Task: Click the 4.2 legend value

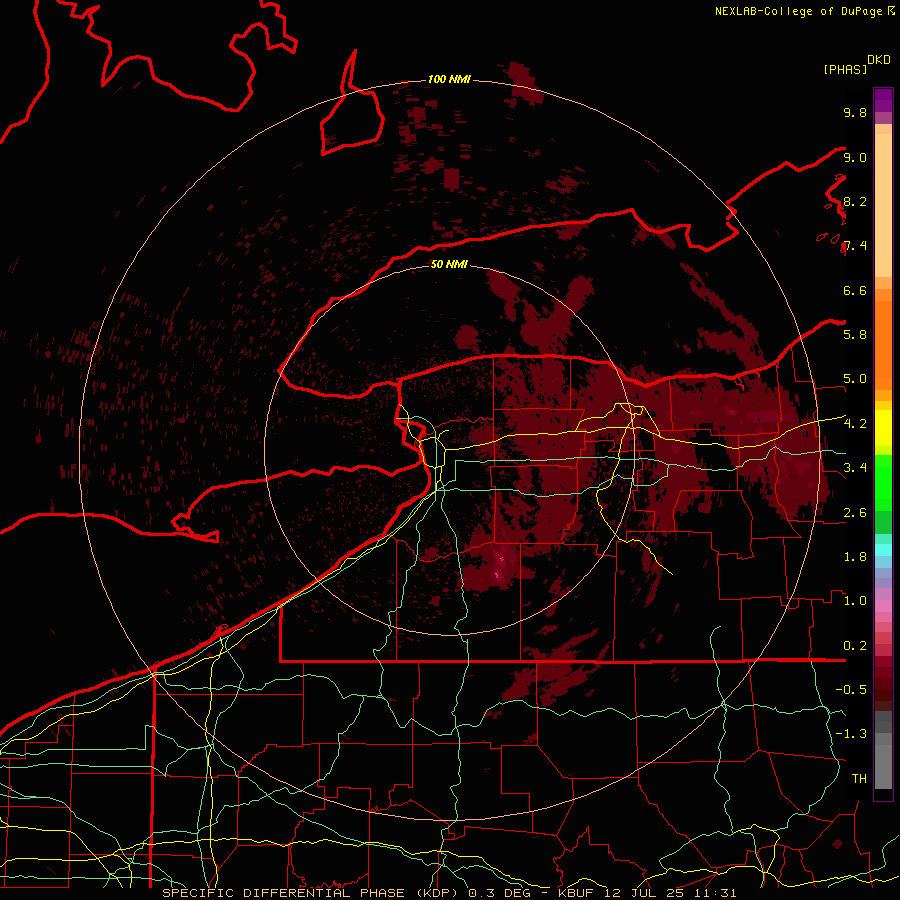Action: 855,424
